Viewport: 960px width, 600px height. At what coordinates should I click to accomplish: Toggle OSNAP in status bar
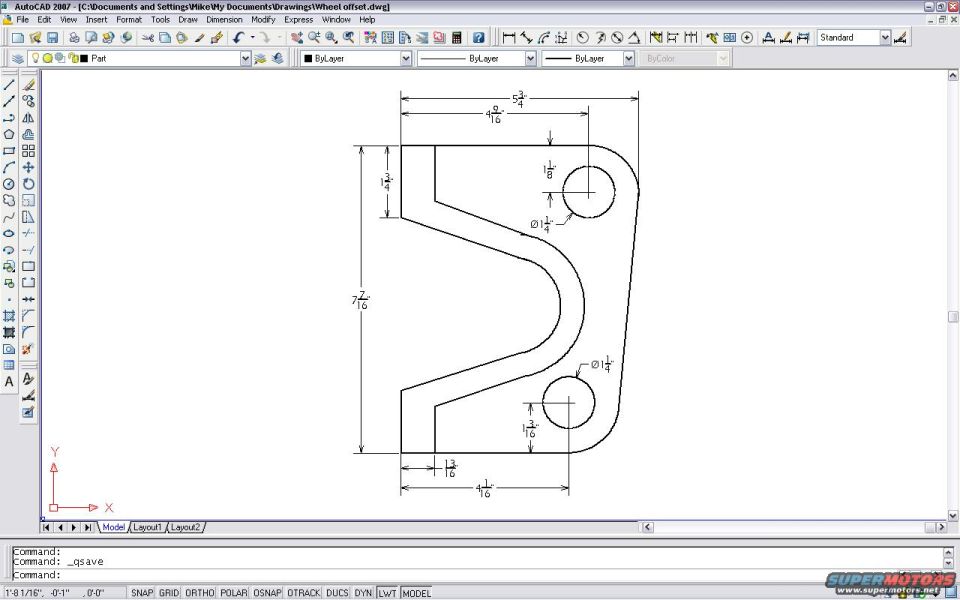268,593
